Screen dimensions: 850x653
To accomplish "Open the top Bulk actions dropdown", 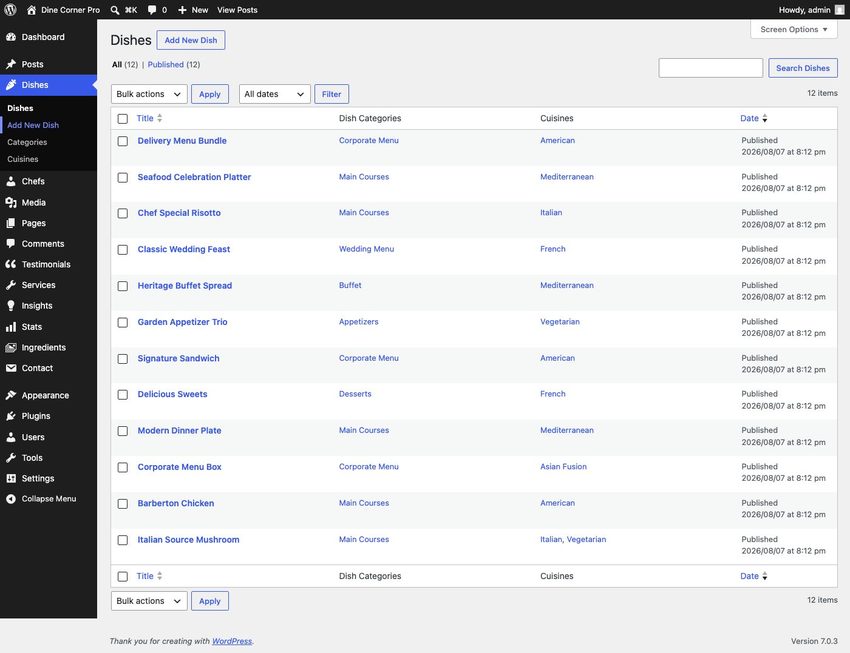I will [x=149, y=94].
